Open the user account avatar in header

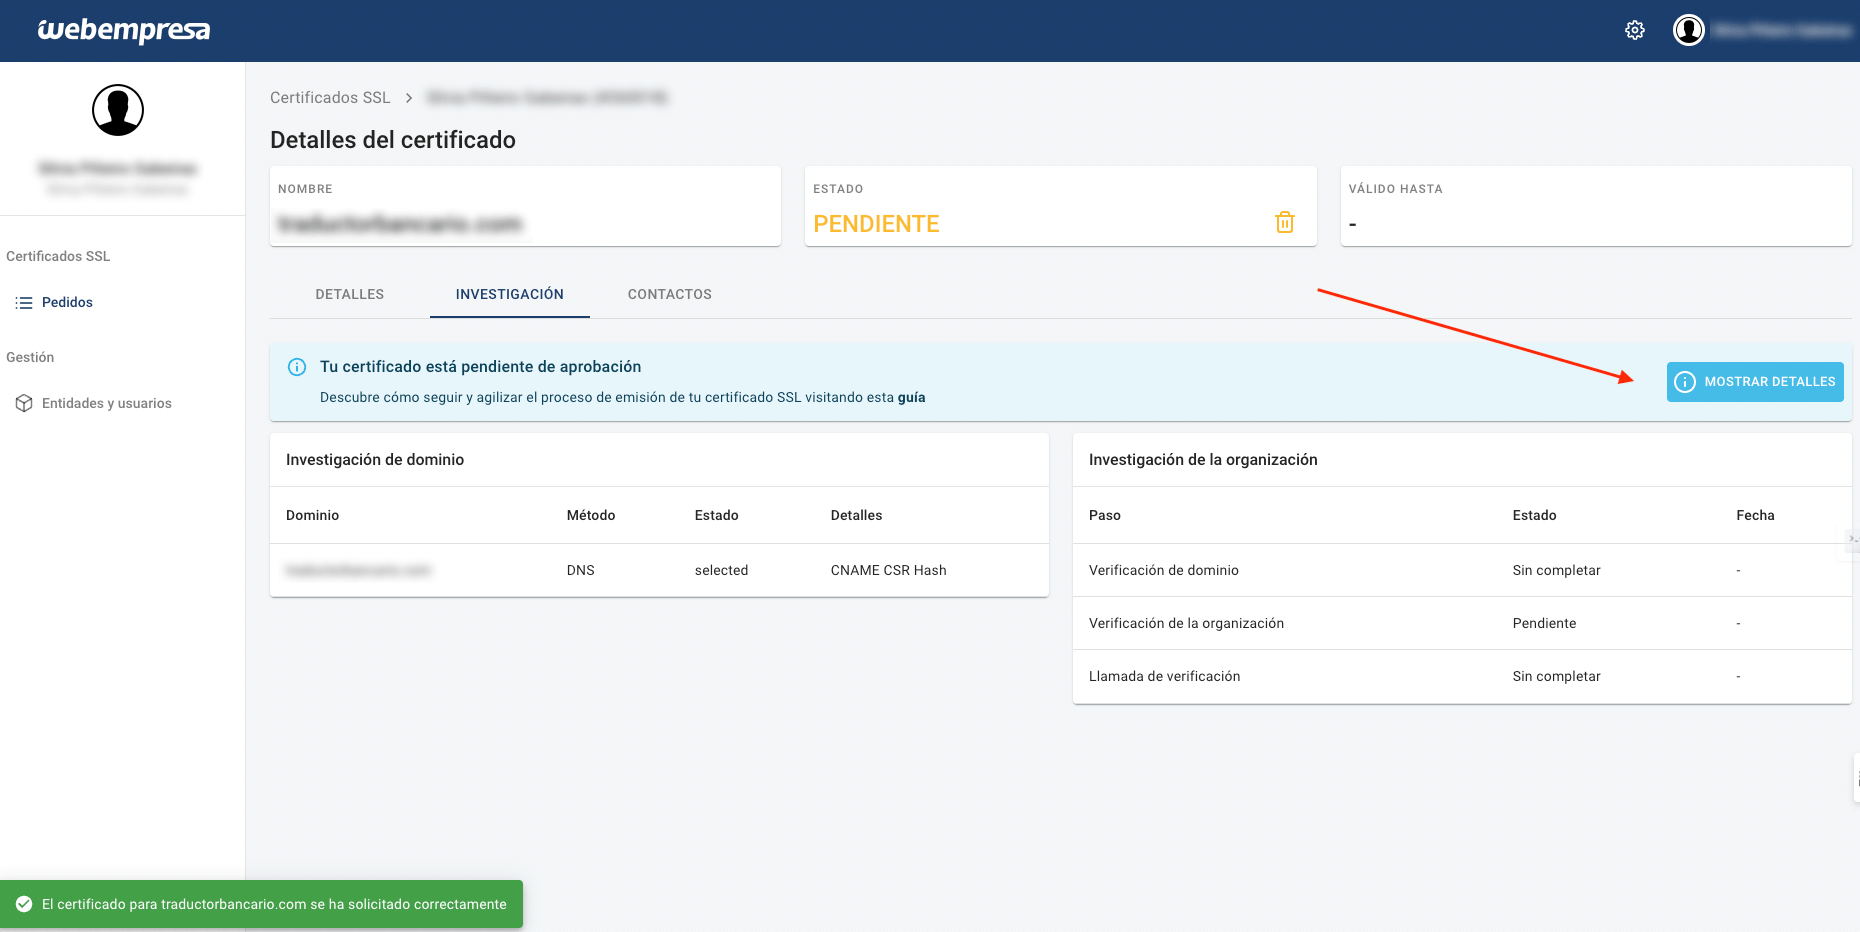coord(1689,30)
